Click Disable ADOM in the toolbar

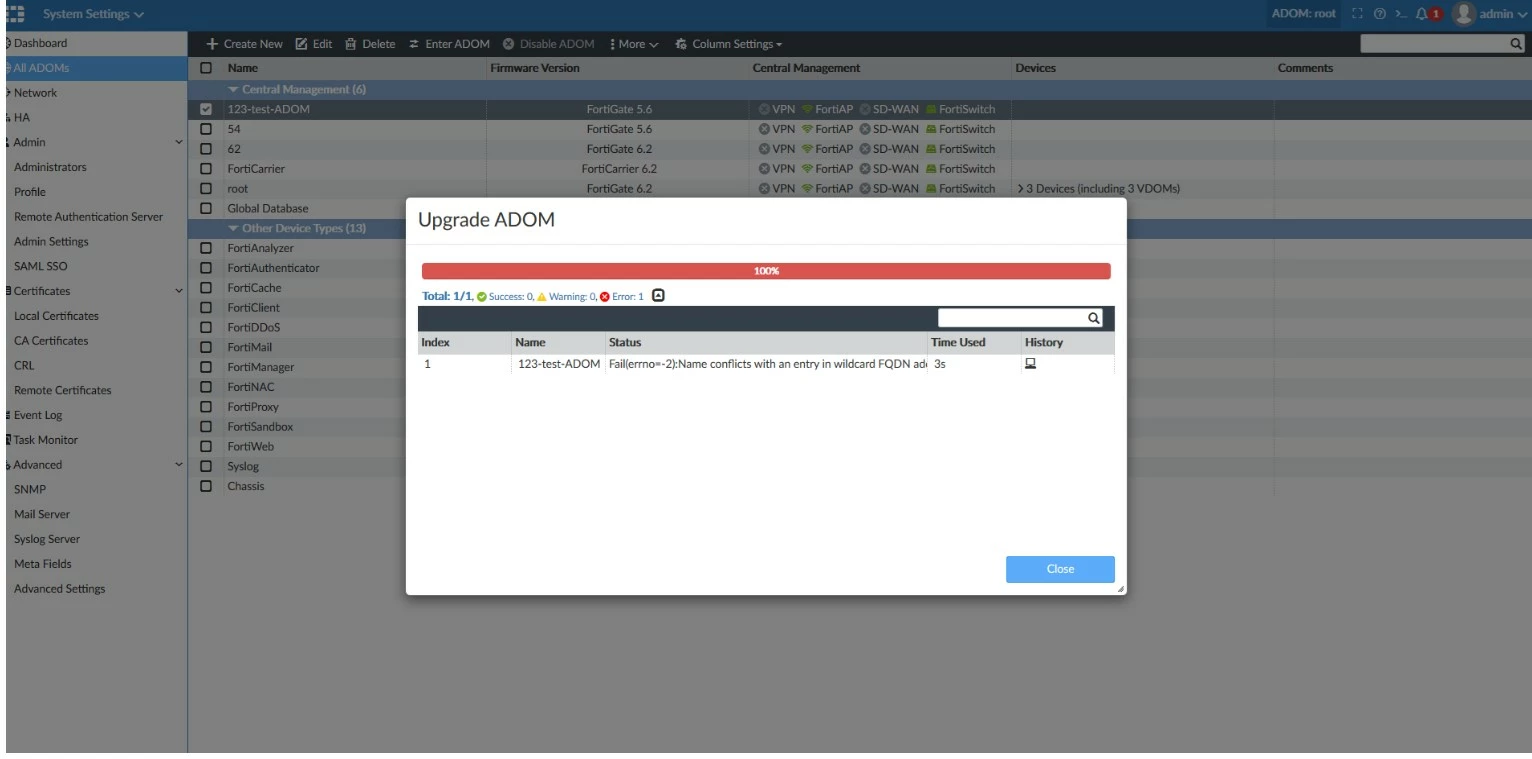(x=549, y=44)
